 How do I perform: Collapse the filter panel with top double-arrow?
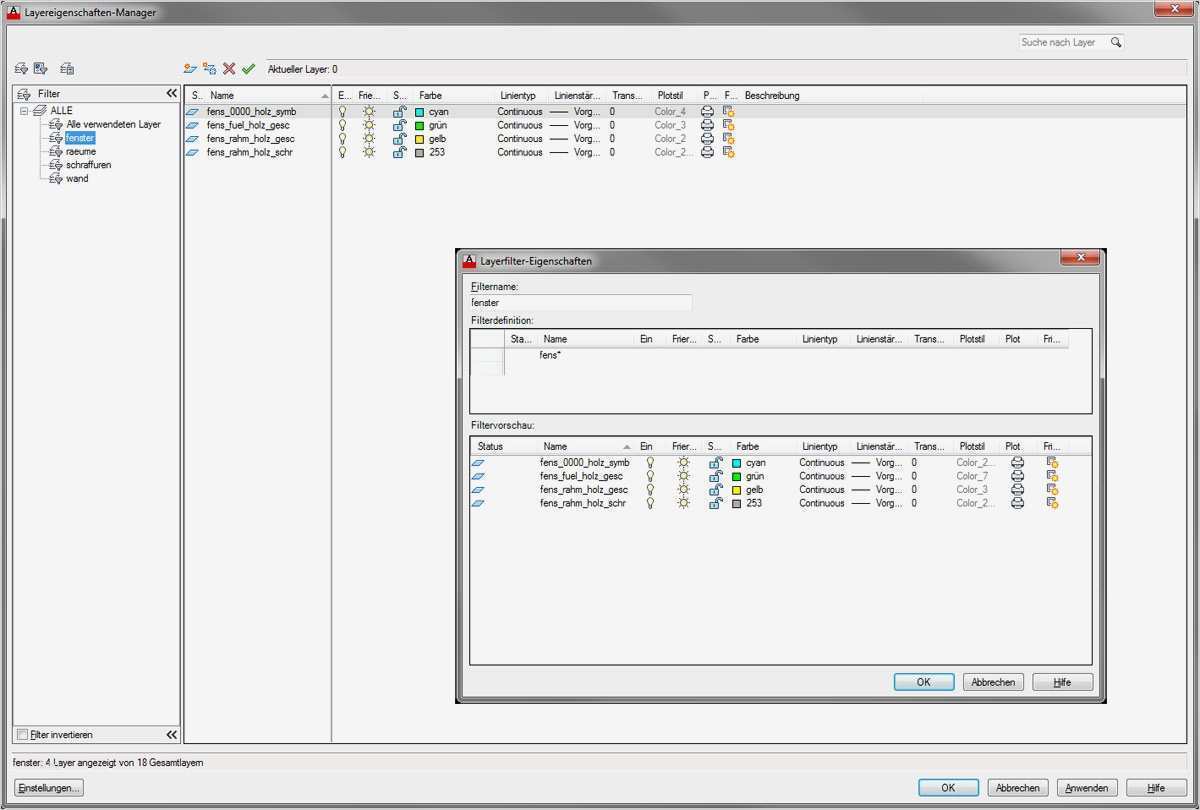(x=171, y=94)
